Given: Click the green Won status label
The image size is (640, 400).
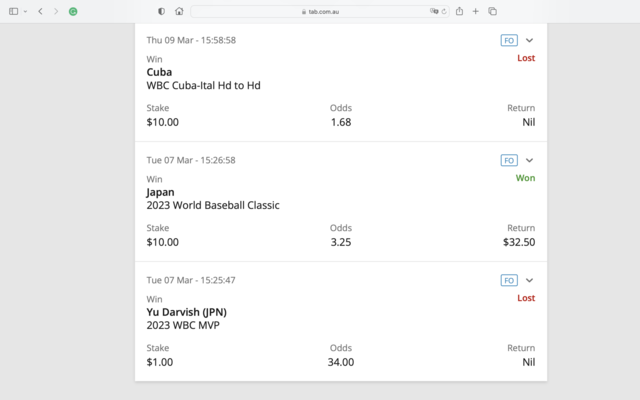Looking at the screenshot, I should point(525,178).
